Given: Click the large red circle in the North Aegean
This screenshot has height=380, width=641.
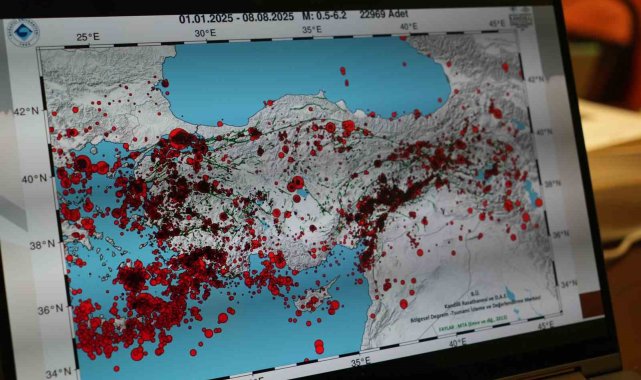Looking at the screenshot, I should click(x=83, y=163).
